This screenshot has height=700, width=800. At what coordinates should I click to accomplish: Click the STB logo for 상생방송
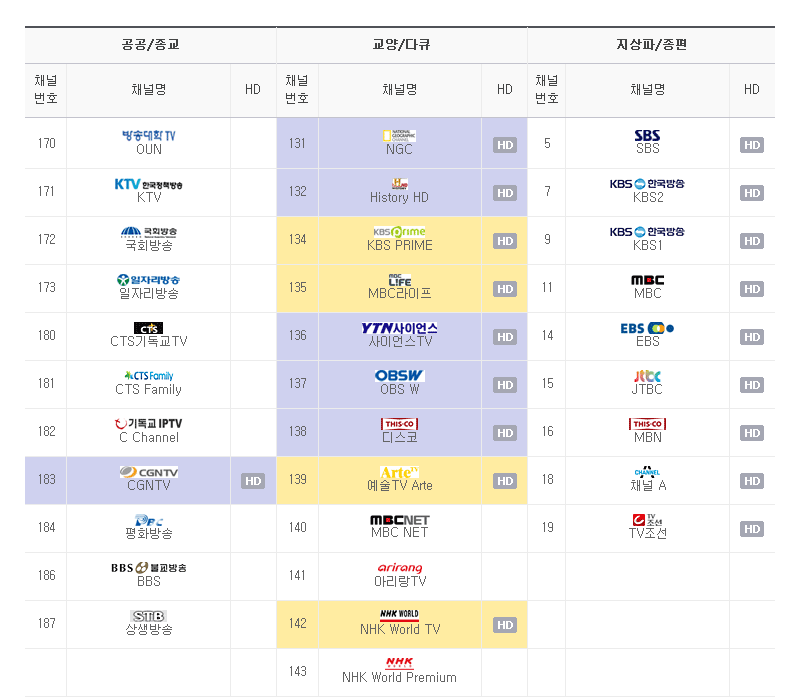pyautogui.click(x=148, y=616)
